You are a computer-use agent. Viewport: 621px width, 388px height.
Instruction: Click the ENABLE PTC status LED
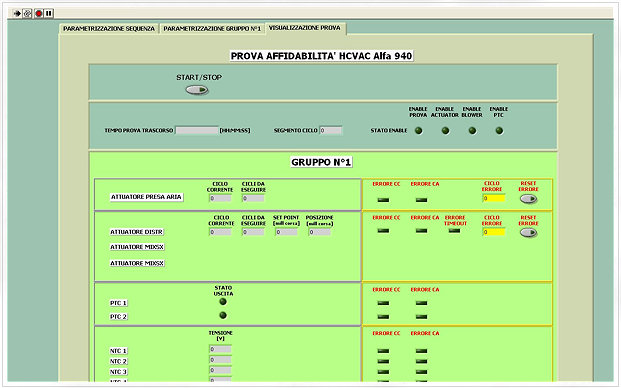[499, 130]
